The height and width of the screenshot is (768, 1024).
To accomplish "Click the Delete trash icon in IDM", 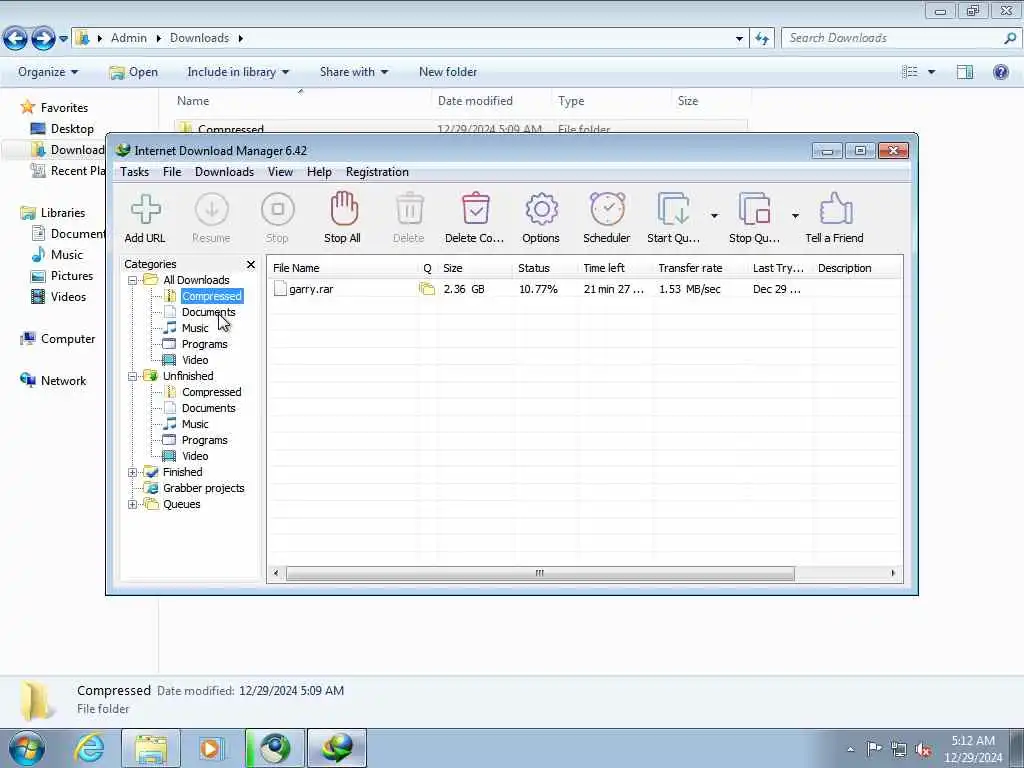I will click(409, 218).
